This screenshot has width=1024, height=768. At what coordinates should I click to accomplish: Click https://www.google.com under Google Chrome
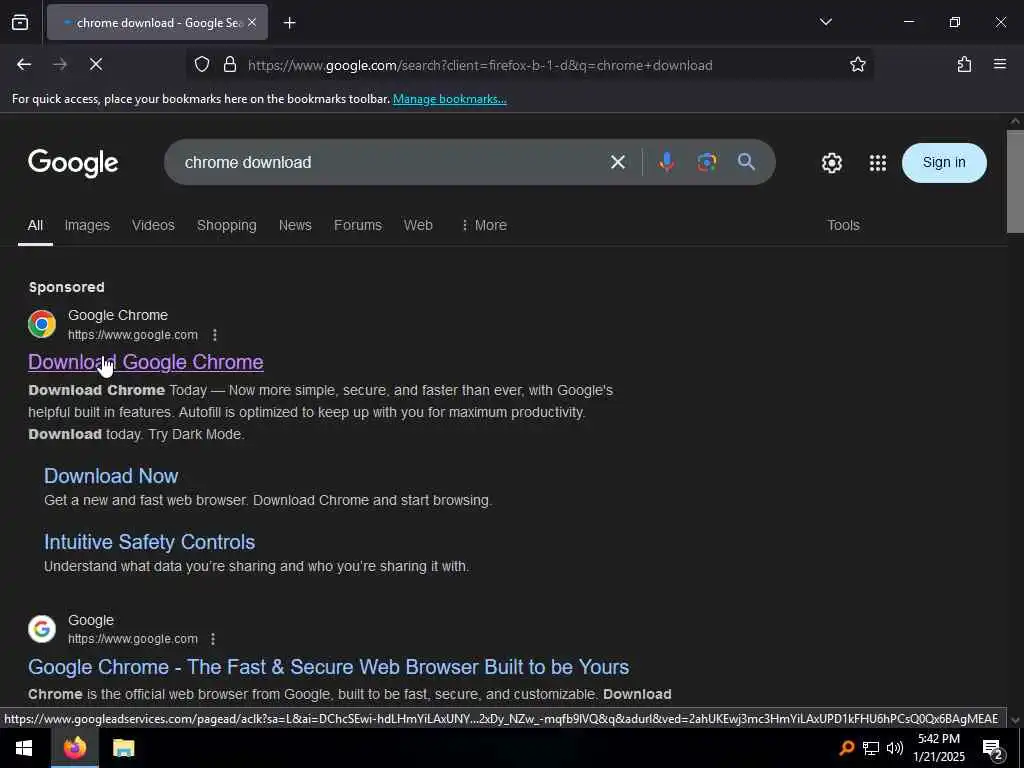(x=133, y=335)
